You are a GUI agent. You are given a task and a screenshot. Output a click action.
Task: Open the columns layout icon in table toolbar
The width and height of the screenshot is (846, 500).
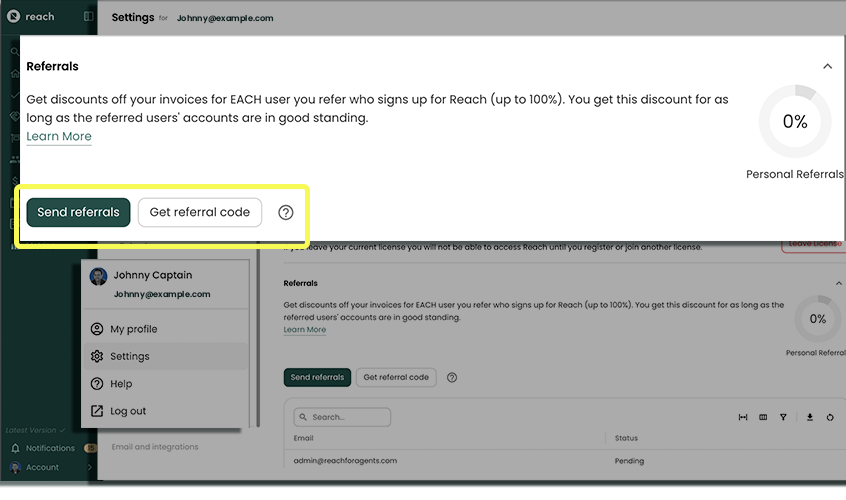point(763,417)
